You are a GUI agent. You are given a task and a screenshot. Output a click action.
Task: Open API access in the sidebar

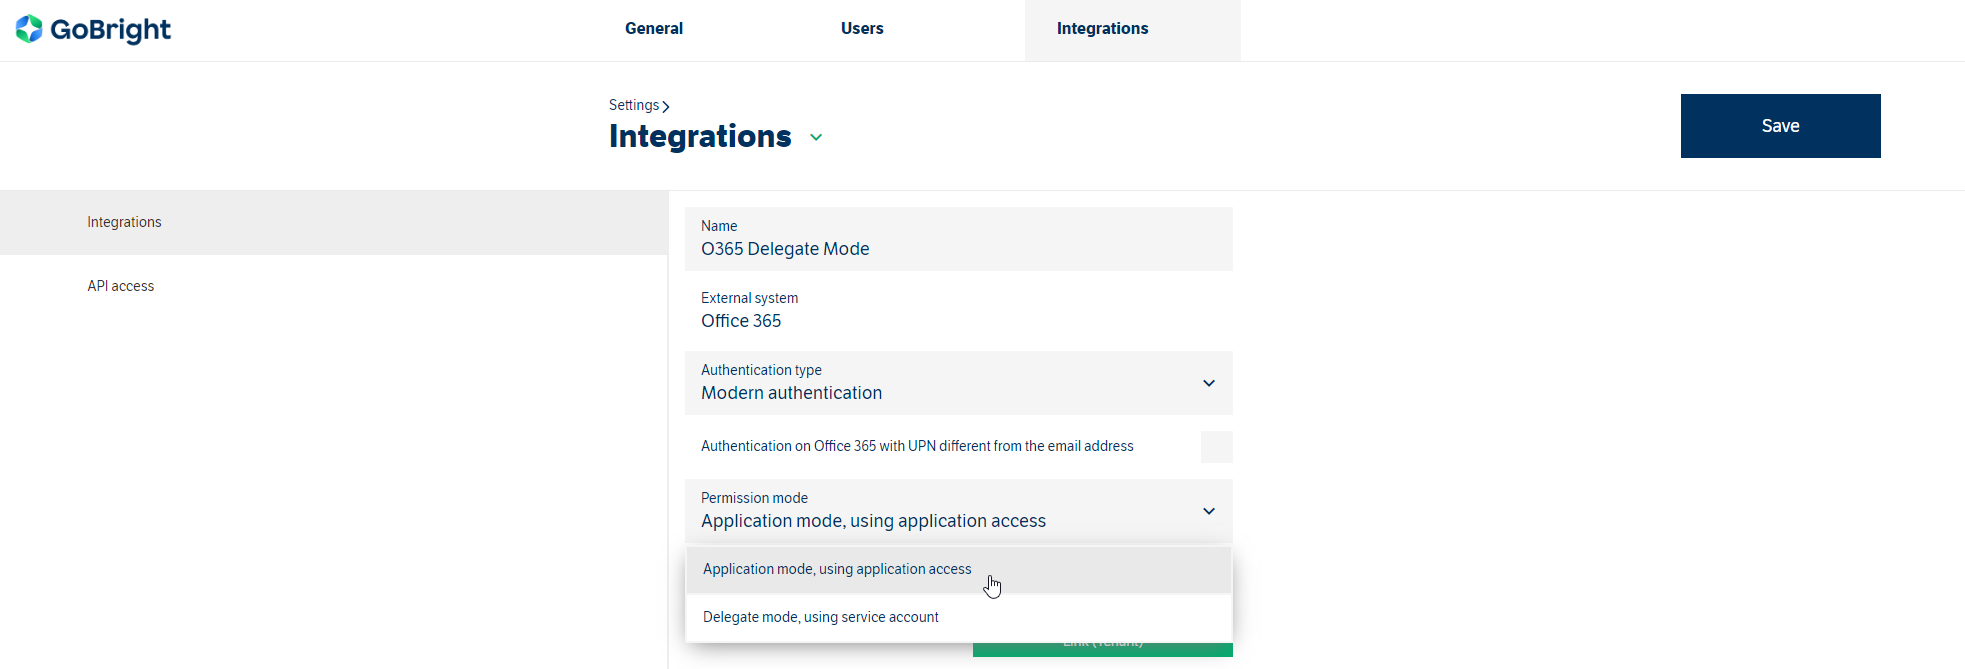[x=120, y=286]
